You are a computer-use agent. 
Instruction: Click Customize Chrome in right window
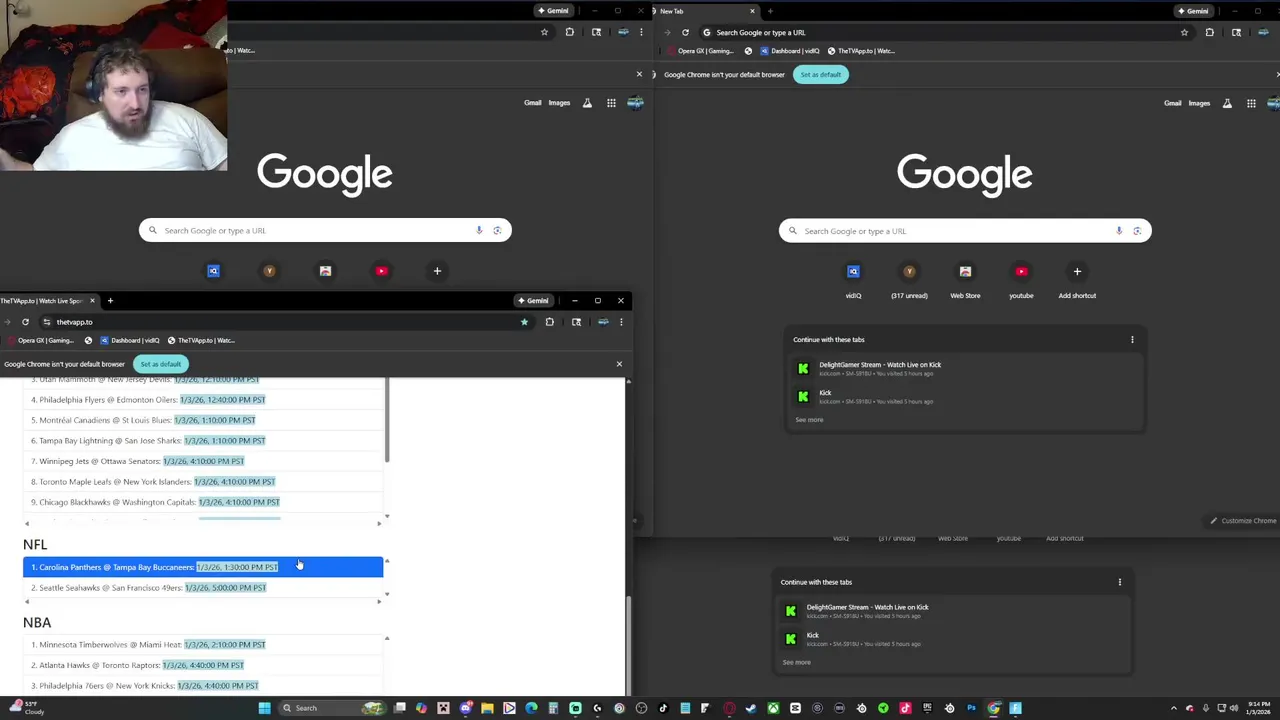pos(1243,521)
